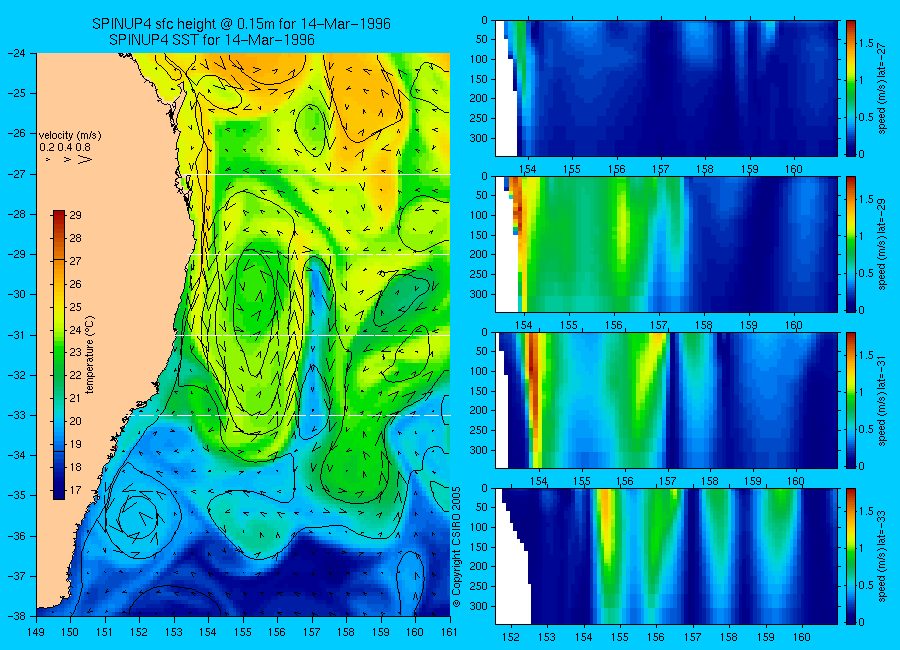Click the 29 tick on temperature color bar
Screen dimensions: 900x650
pos(75,215)
